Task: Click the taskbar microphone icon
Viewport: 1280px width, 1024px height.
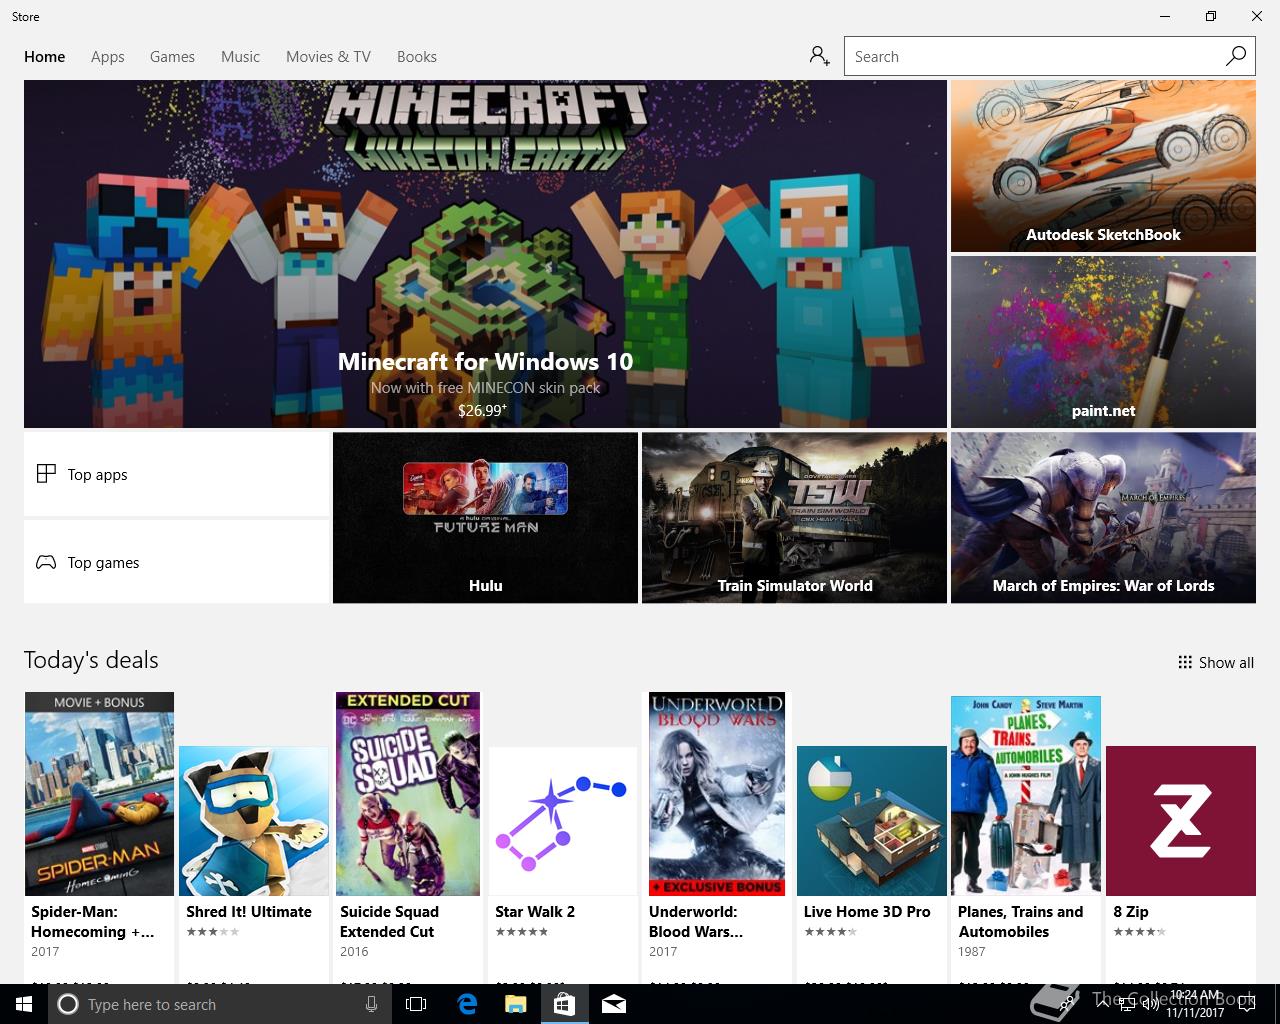Action: 371,1004
